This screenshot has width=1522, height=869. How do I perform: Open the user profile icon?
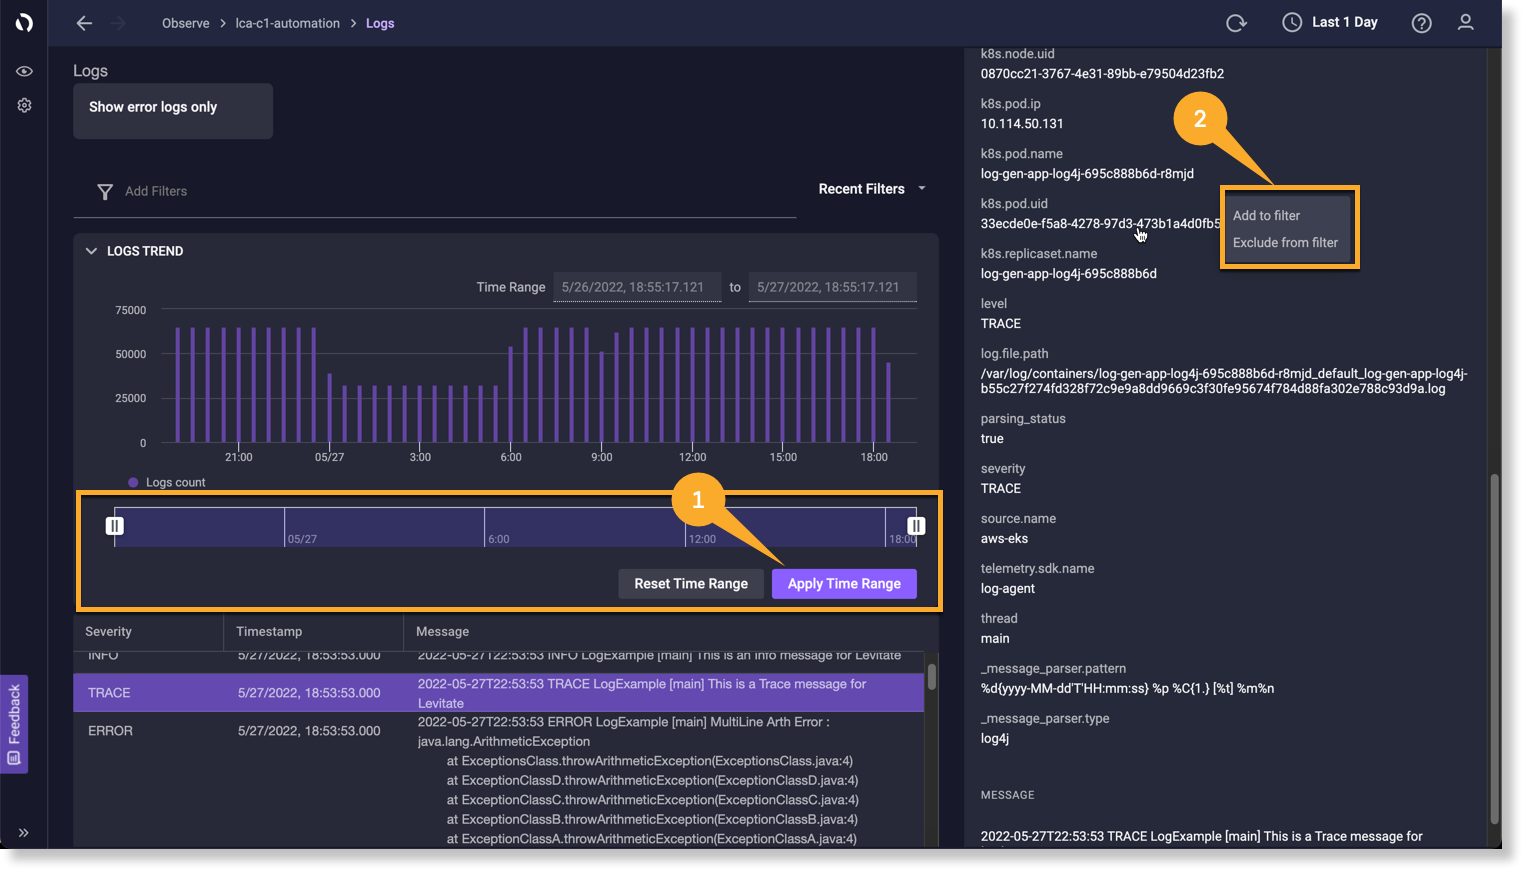(1465, 22)
